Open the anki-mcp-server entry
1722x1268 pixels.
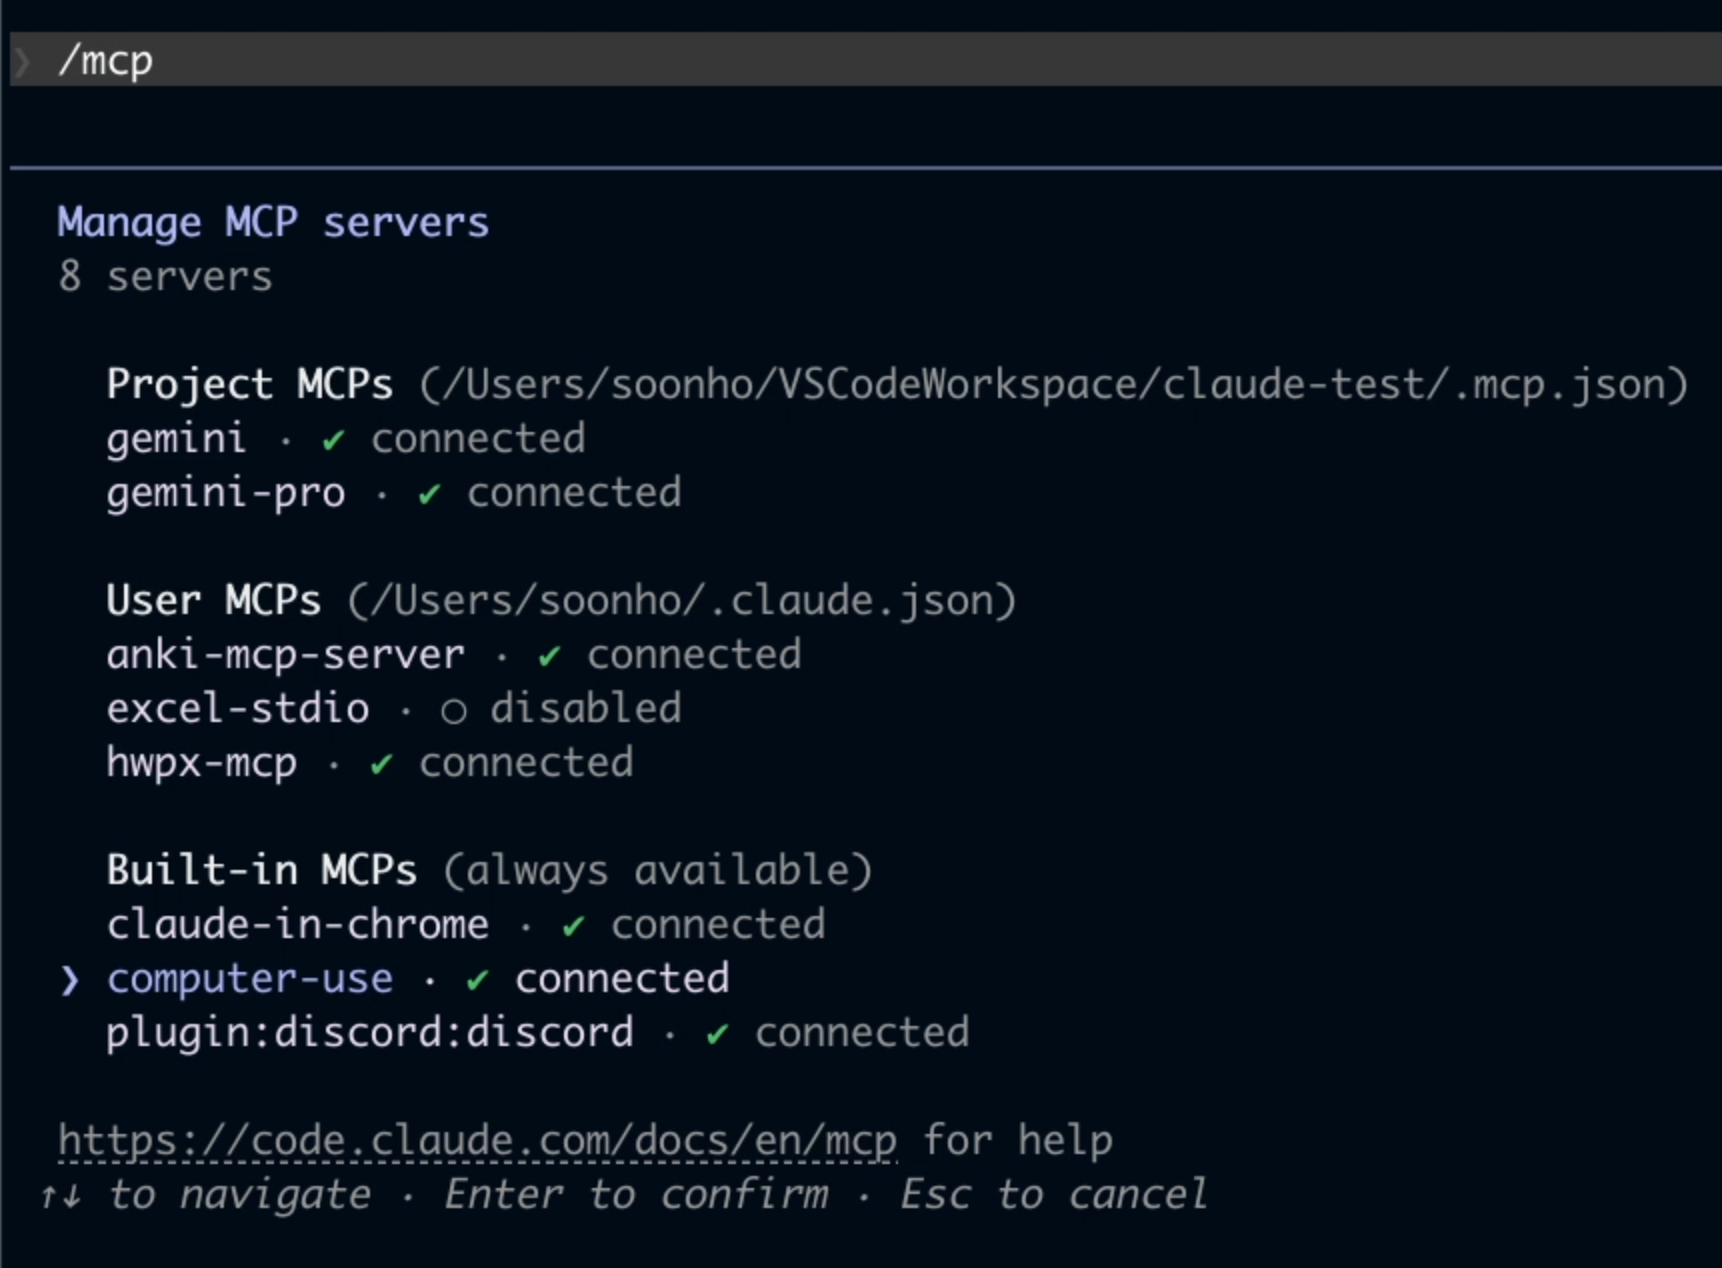coord(454,655)
